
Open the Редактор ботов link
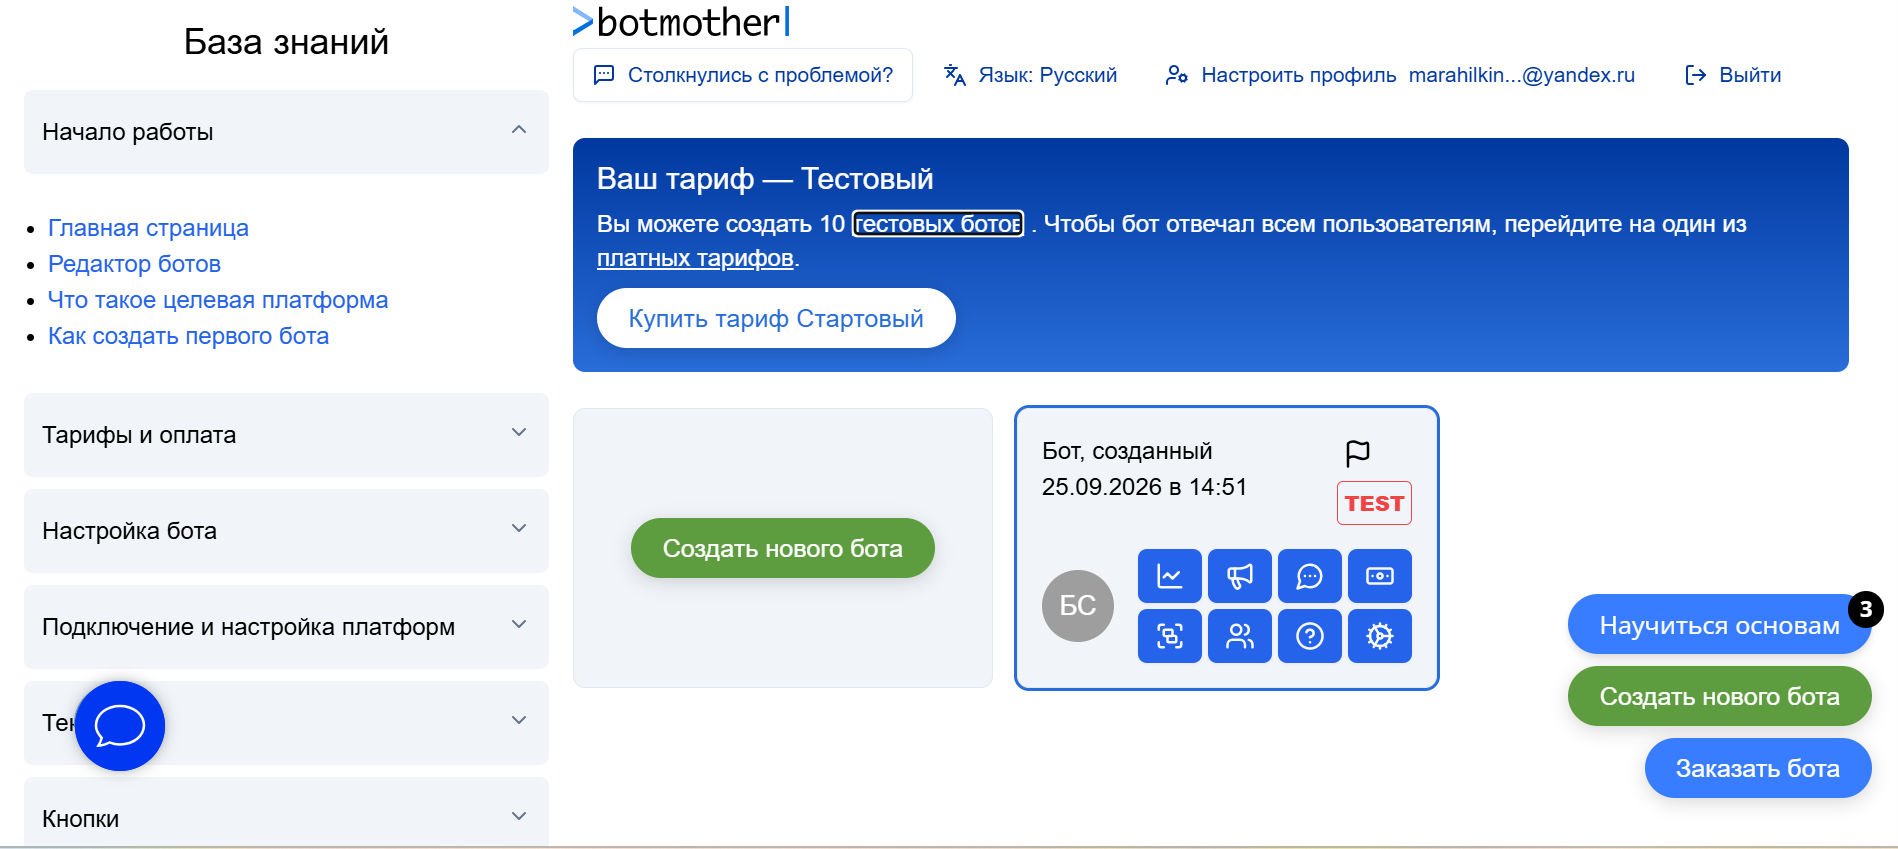click(134, 264)
